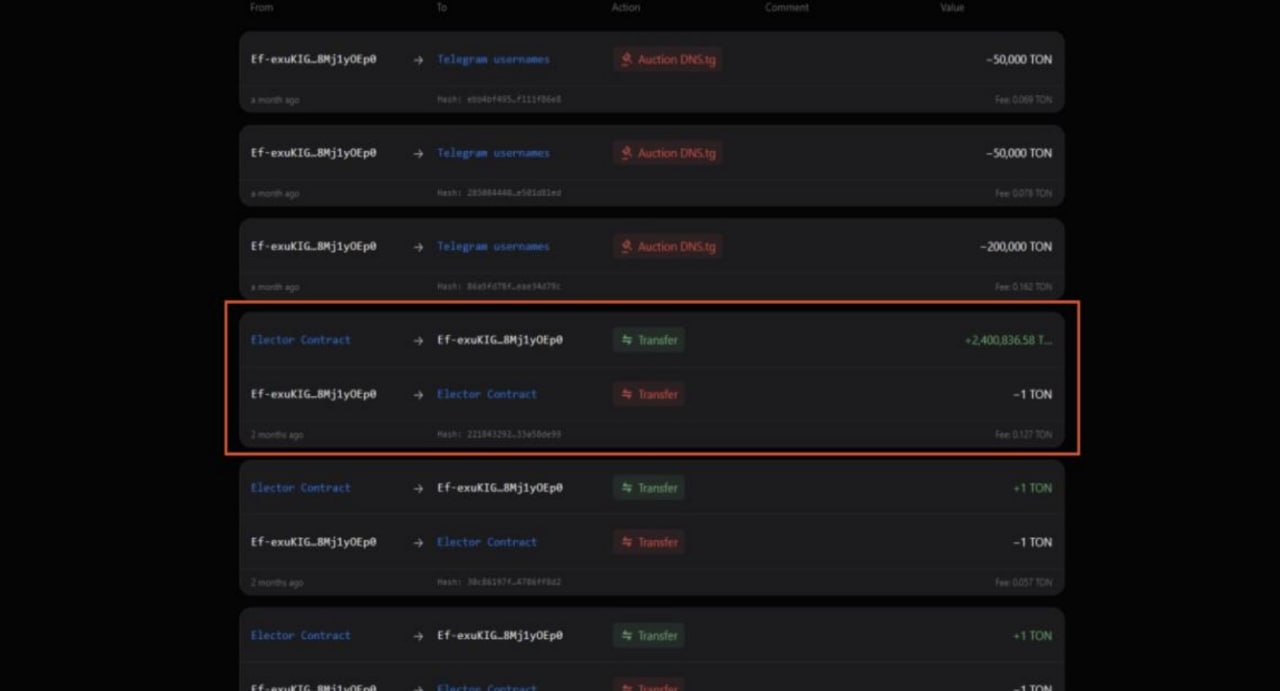Viewport: 1280px width, 691px height.
Task: Click the −200,000 TON value
Action: (1016, 247)
